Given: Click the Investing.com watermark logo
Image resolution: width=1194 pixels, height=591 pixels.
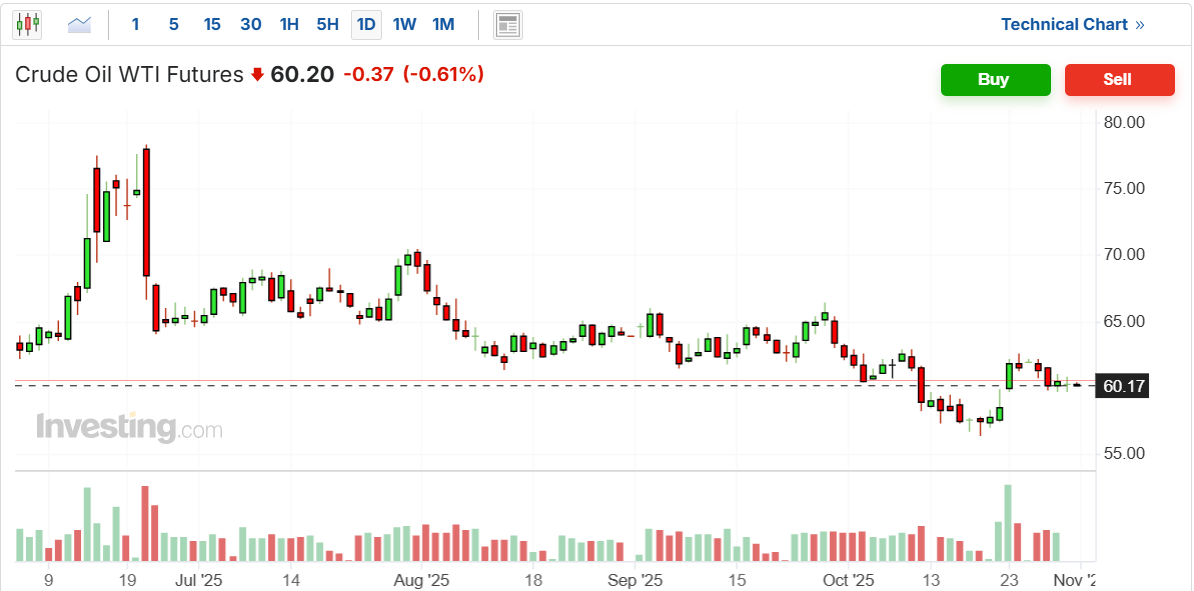Looking at the screenshot, I should coord(129,428).
